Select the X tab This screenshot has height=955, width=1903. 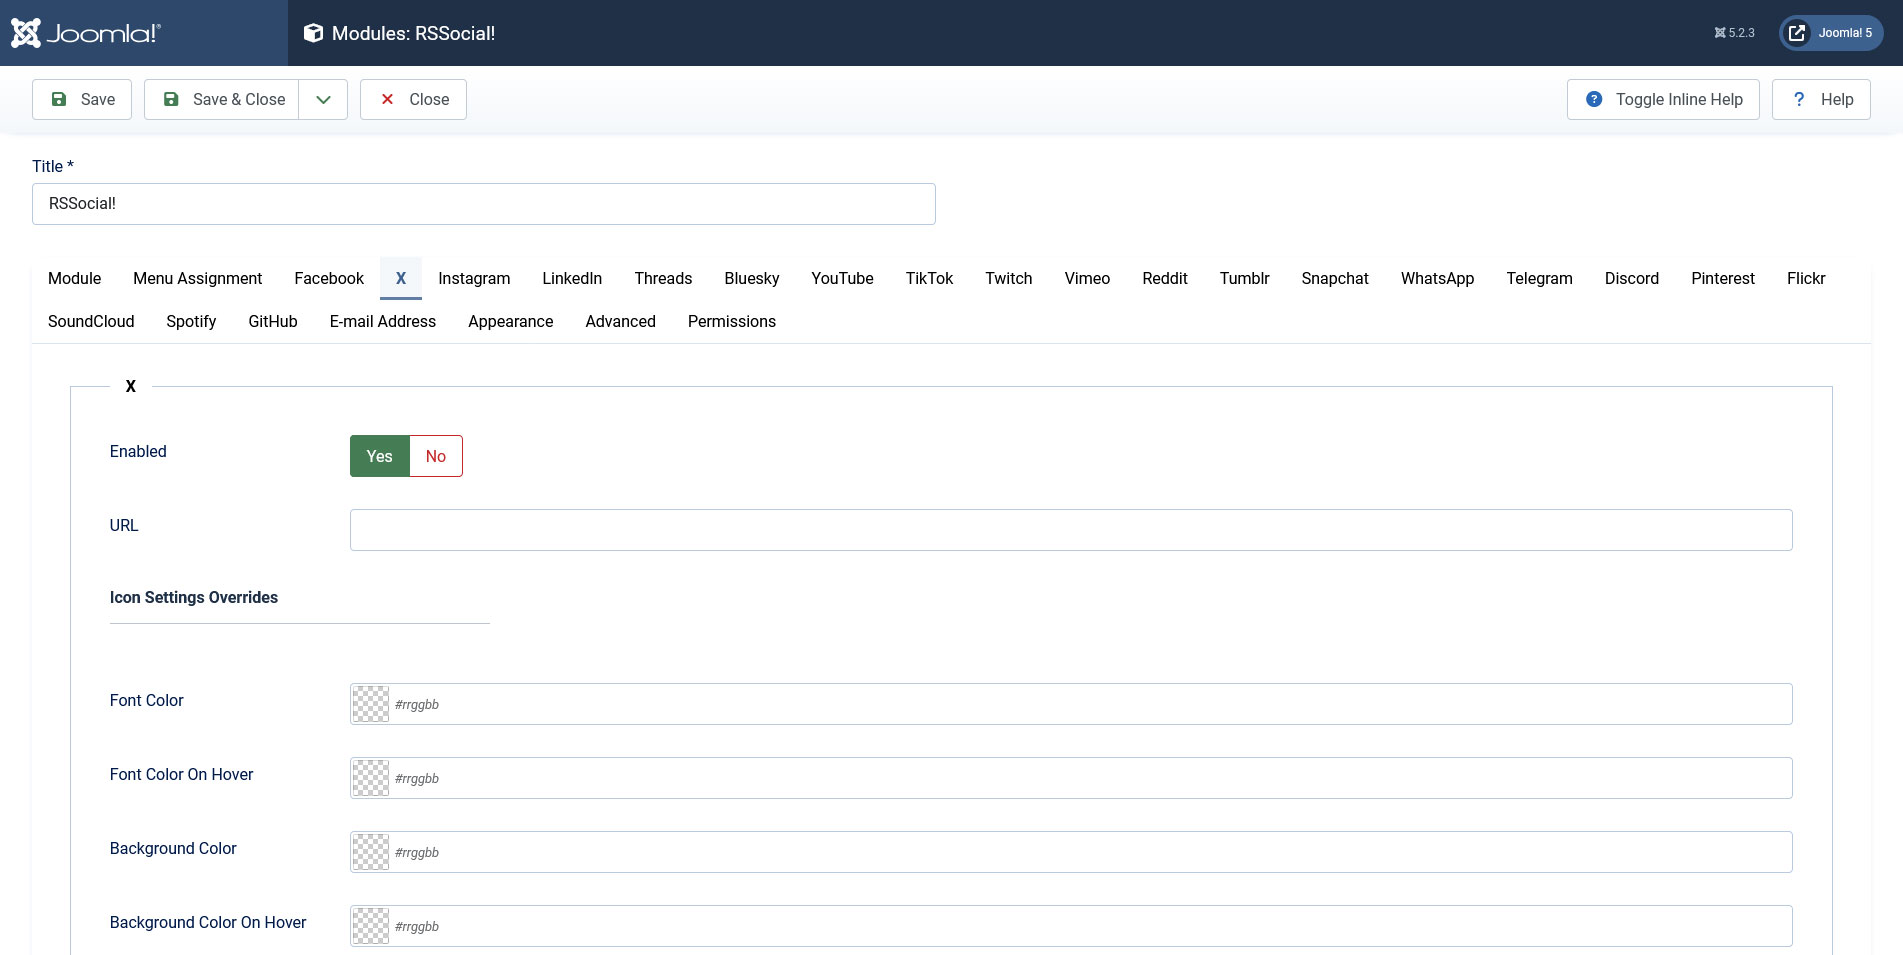pos(401,278)
